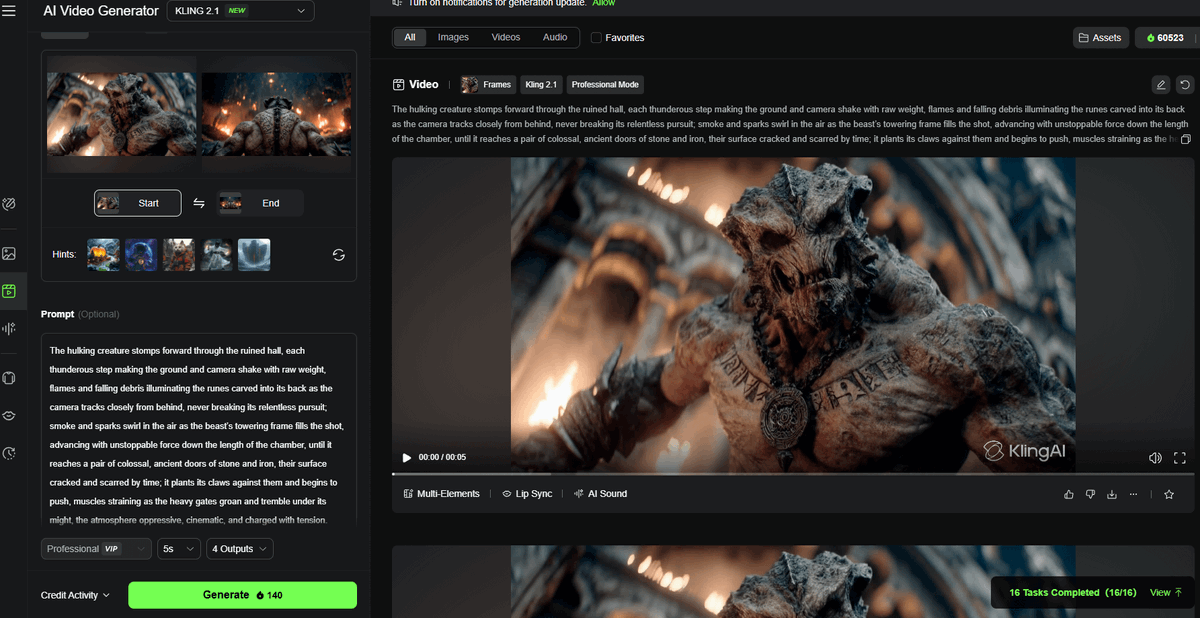Choose the first pumpkin hint thumbnail

point(103,255)
